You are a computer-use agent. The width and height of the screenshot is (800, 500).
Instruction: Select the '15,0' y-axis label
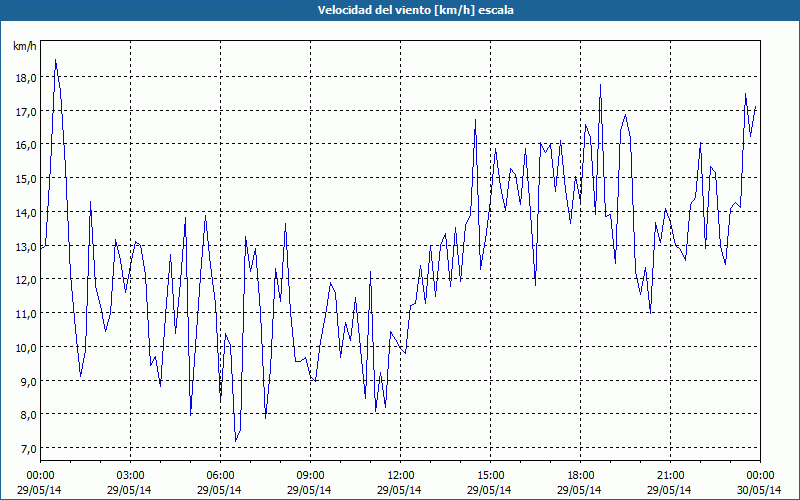[26, 179]
